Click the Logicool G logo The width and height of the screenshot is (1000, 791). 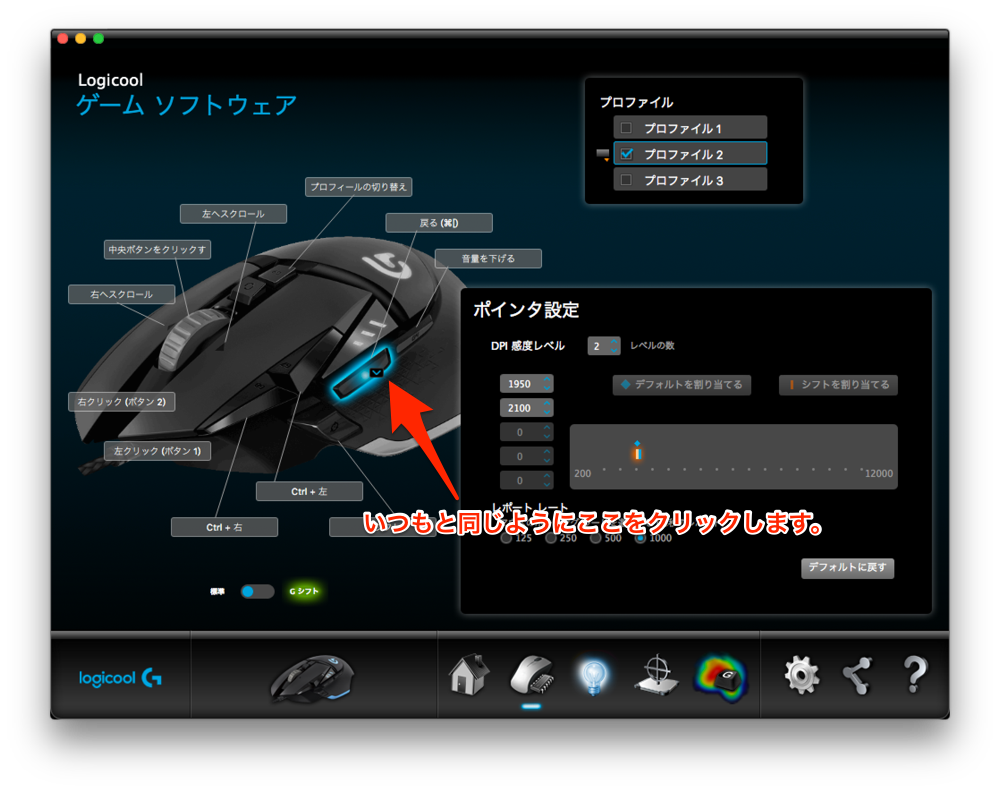120,677
